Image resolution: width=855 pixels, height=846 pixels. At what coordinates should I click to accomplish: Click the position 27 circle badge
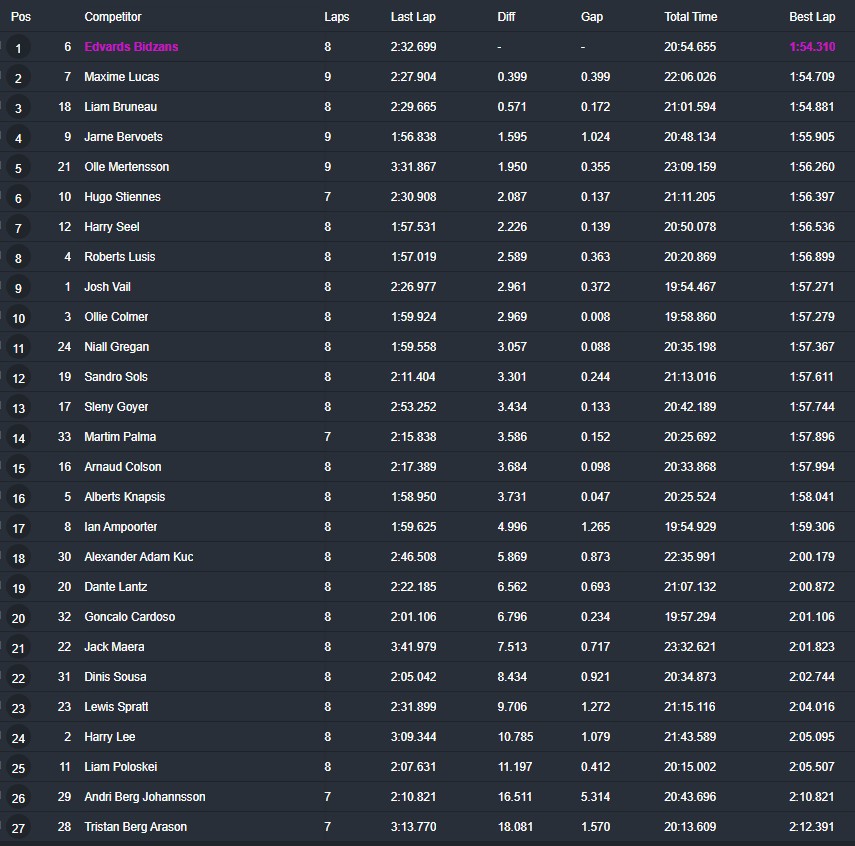tap(18, 827)
